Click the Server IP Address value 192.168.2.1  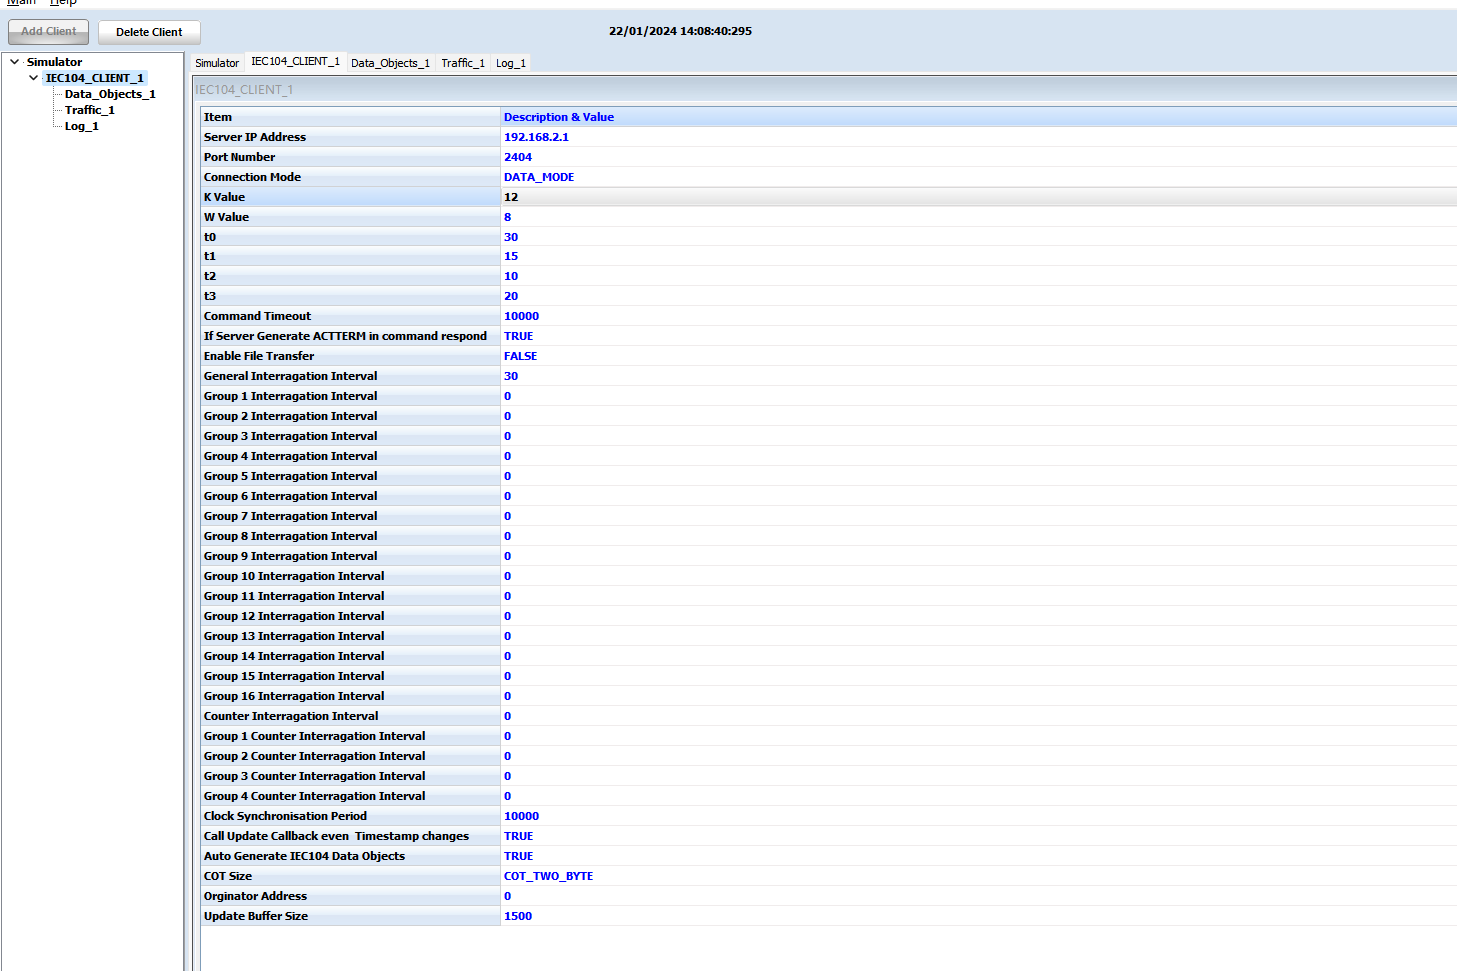click(x=536, y=137)
